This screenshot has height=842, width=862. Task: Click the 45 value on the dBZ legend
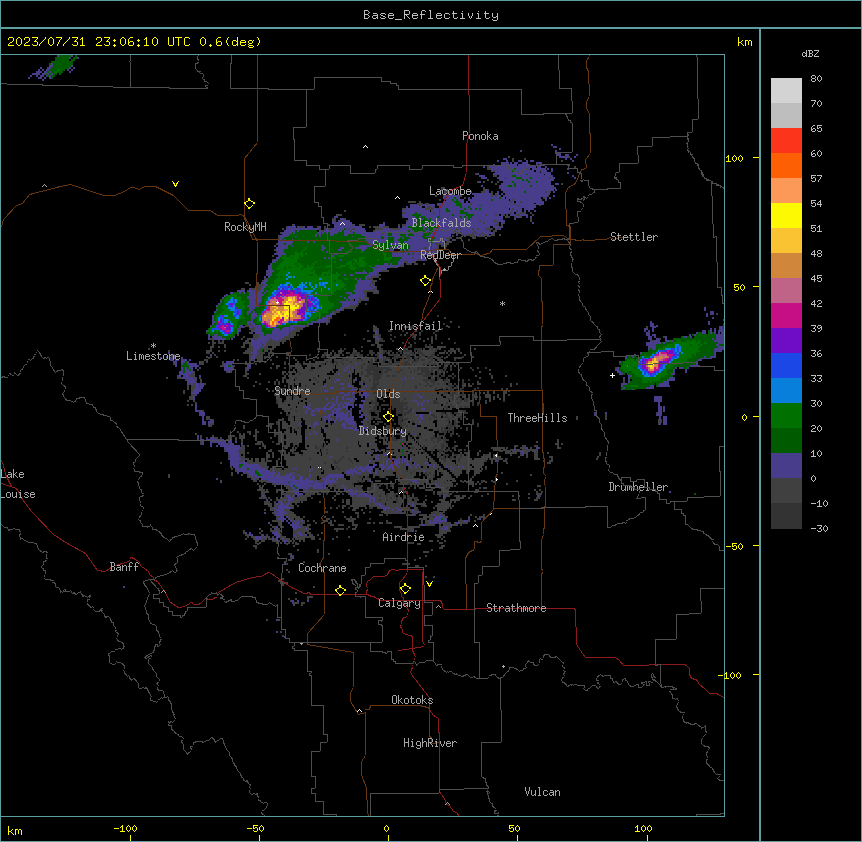(816, 279)
